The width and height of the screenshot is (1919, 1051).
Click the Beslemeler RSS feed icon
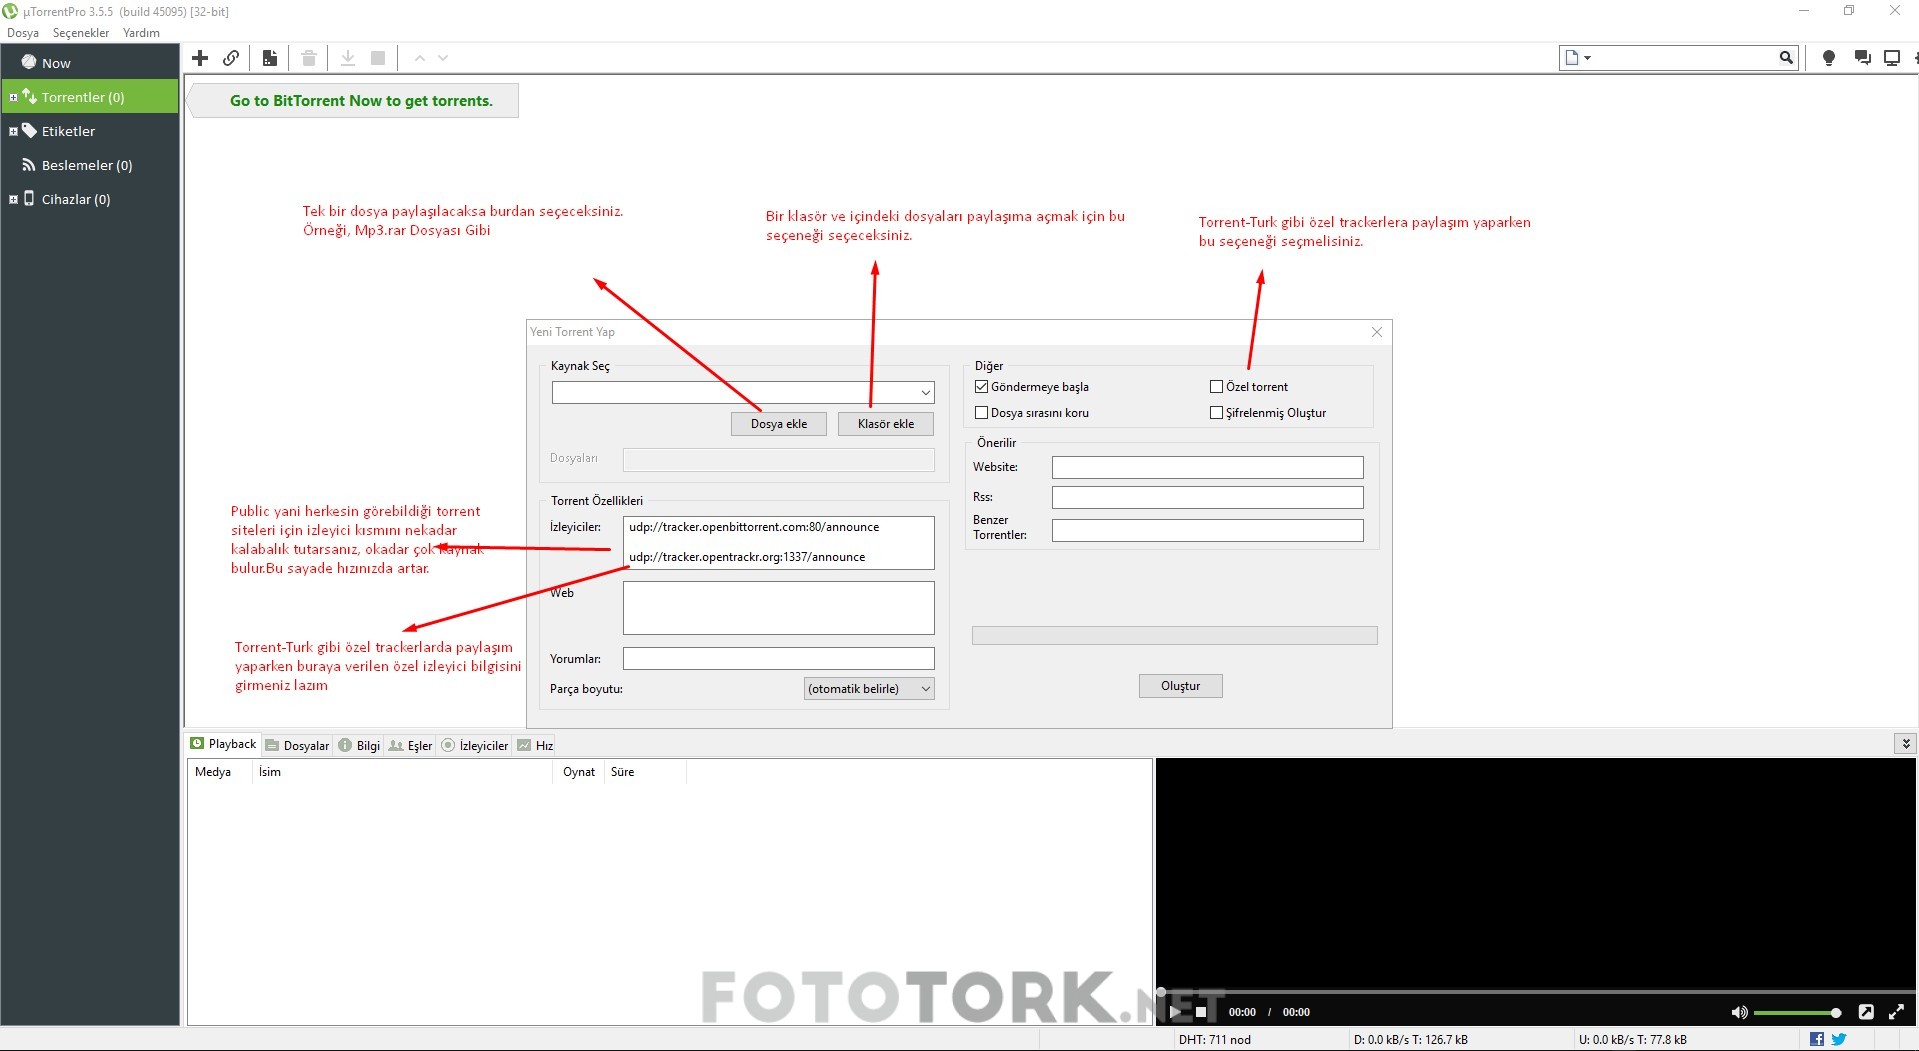(x=29, y=165)
